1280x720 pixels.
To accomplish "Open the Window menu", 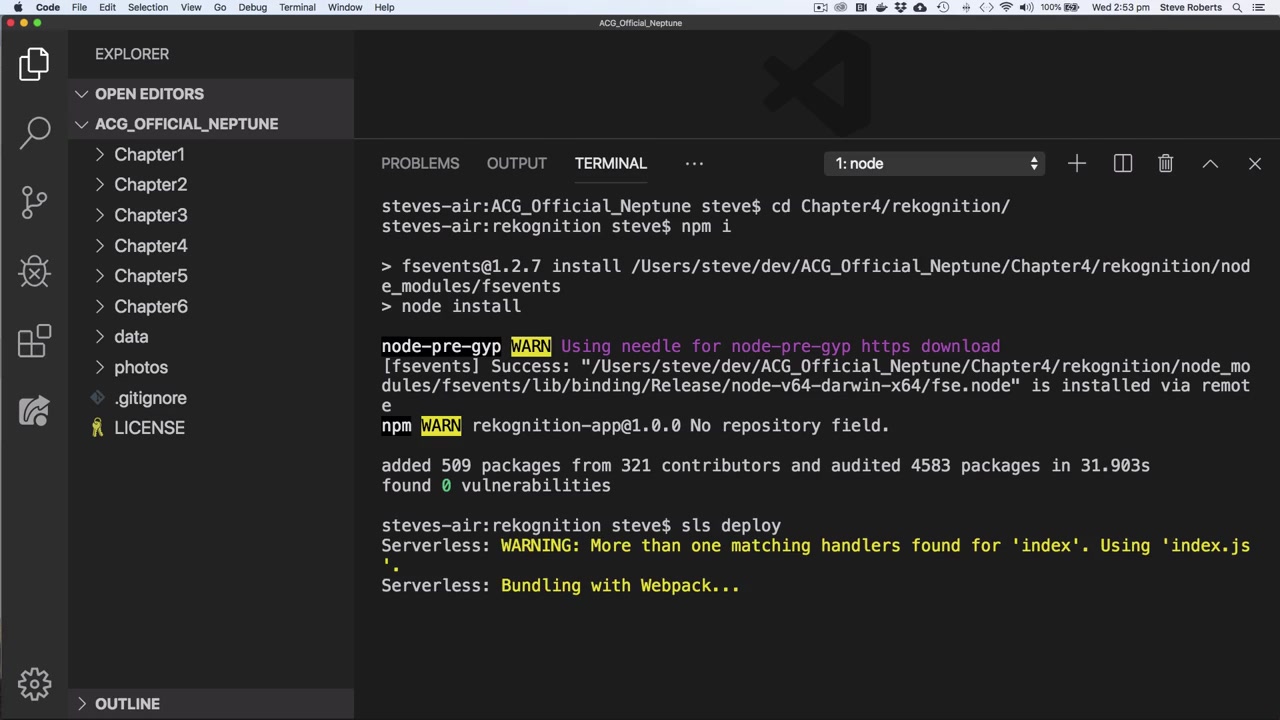I will pos(345,7).
